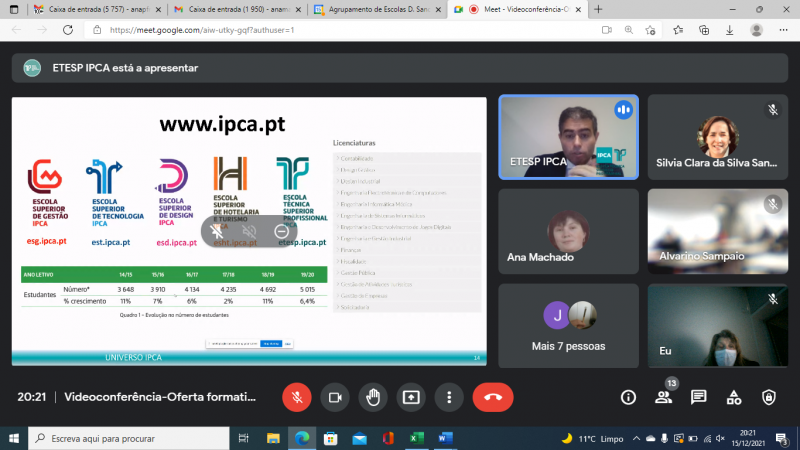
Task: Open Excel from the Windows taskbar
Action: (416, 438)
